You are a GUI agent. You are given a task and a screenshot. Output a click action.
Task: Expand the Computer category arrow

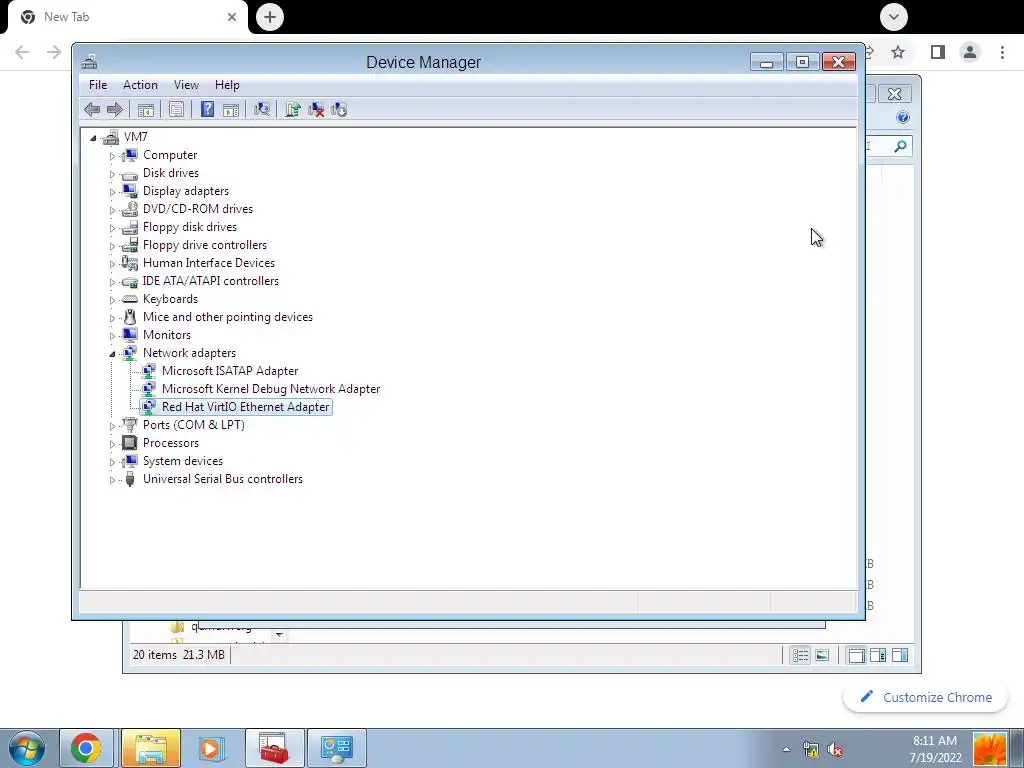(112, 156)
